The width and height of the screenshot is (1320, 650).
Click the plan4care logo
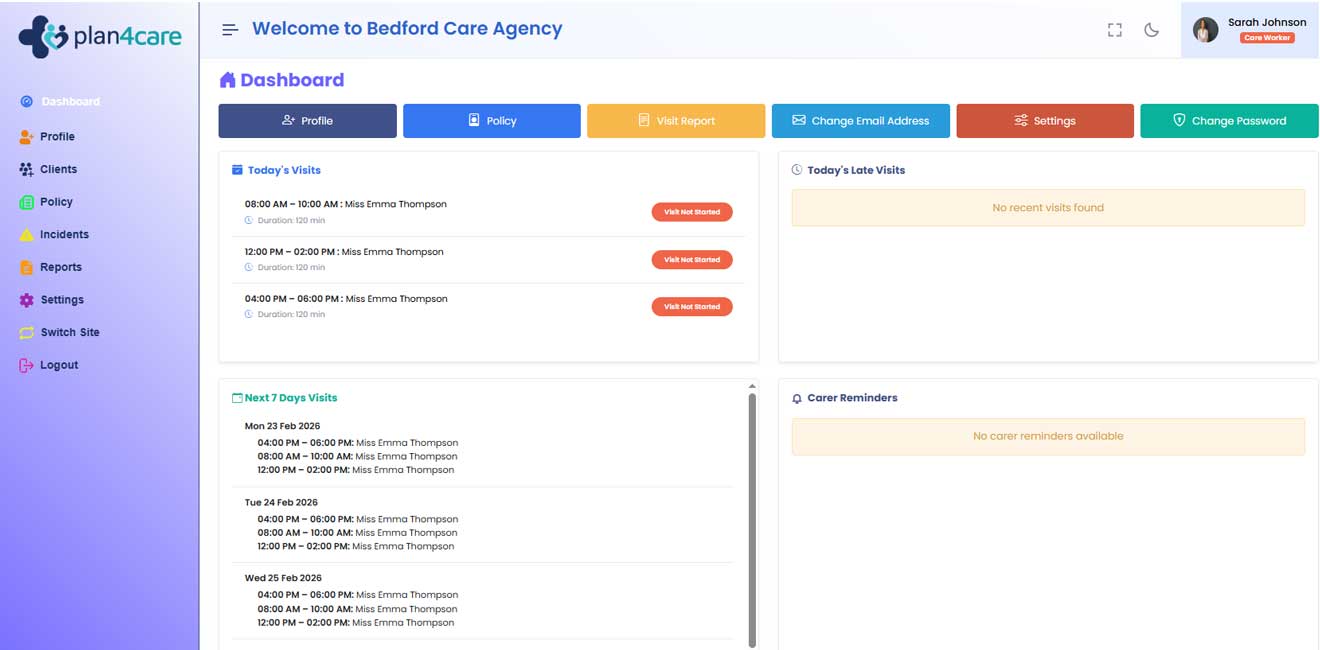[x=100, y=37]
